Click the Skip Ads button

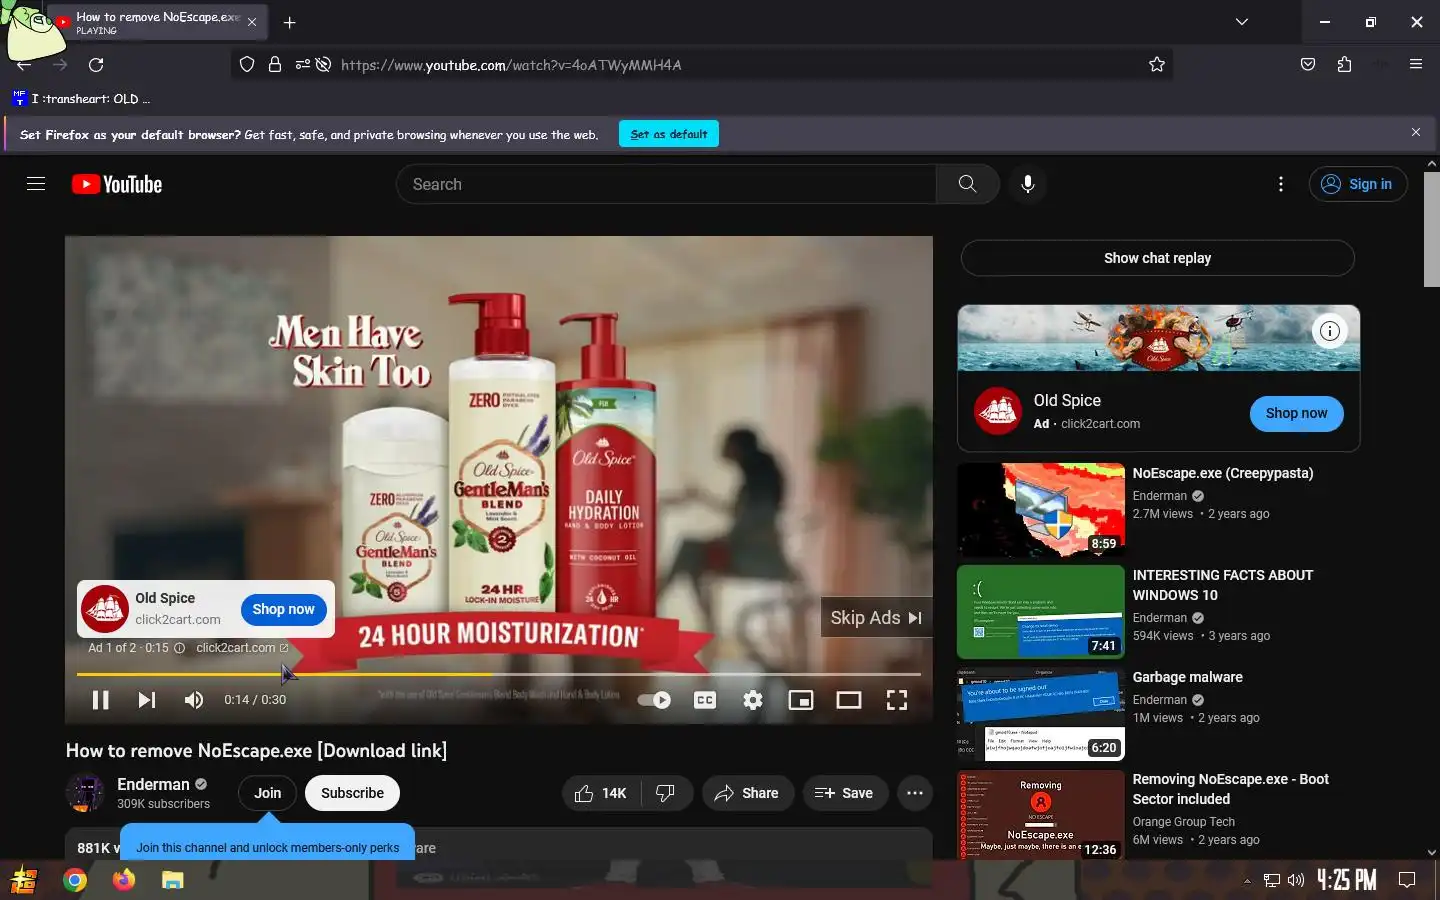point(876,618)
